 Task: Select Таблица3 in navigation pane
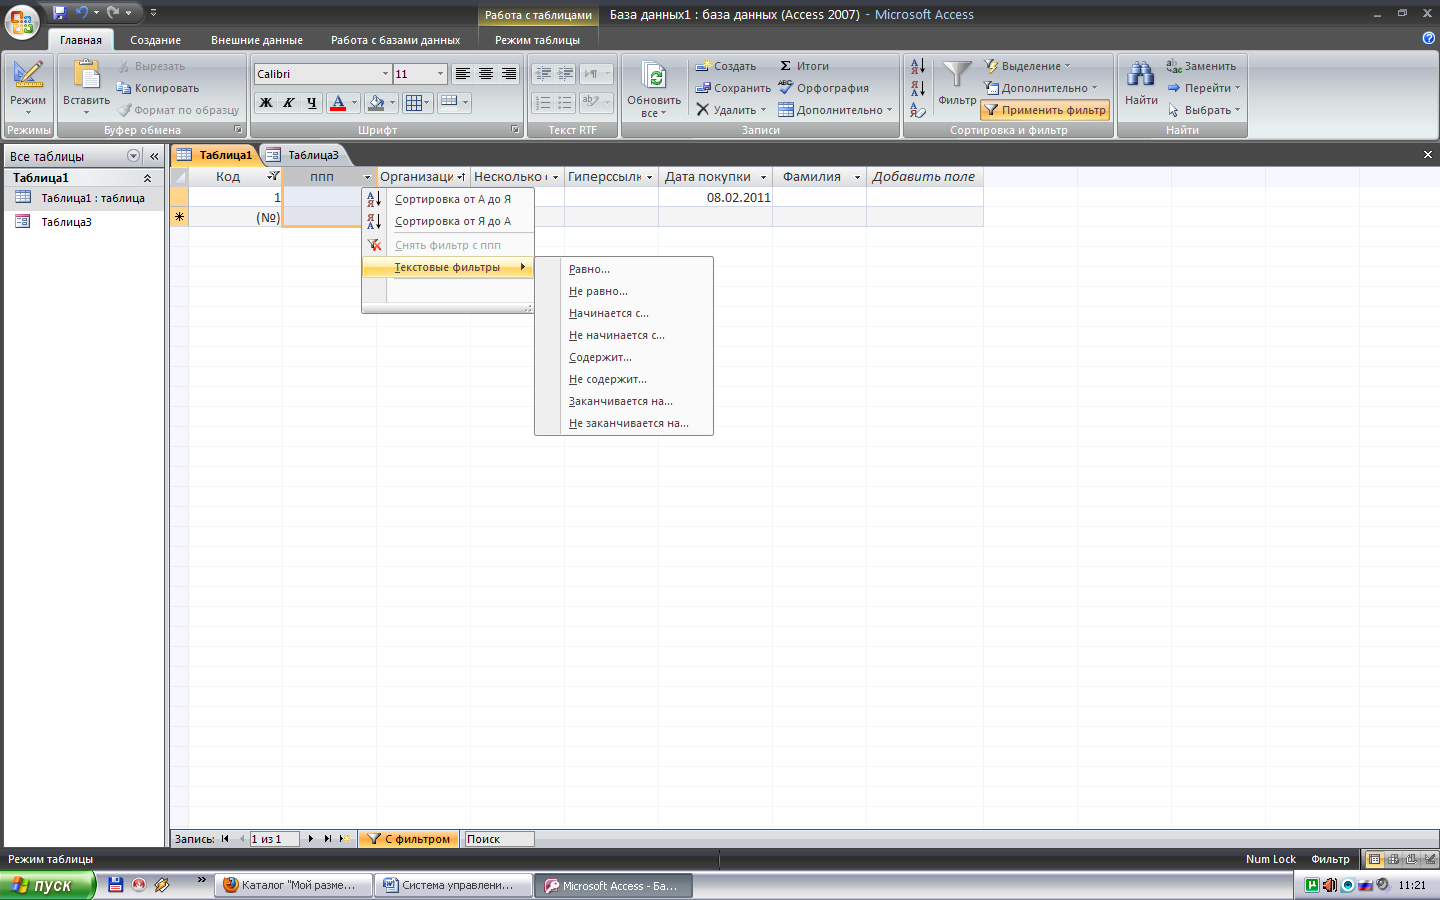tap(84, 222)
